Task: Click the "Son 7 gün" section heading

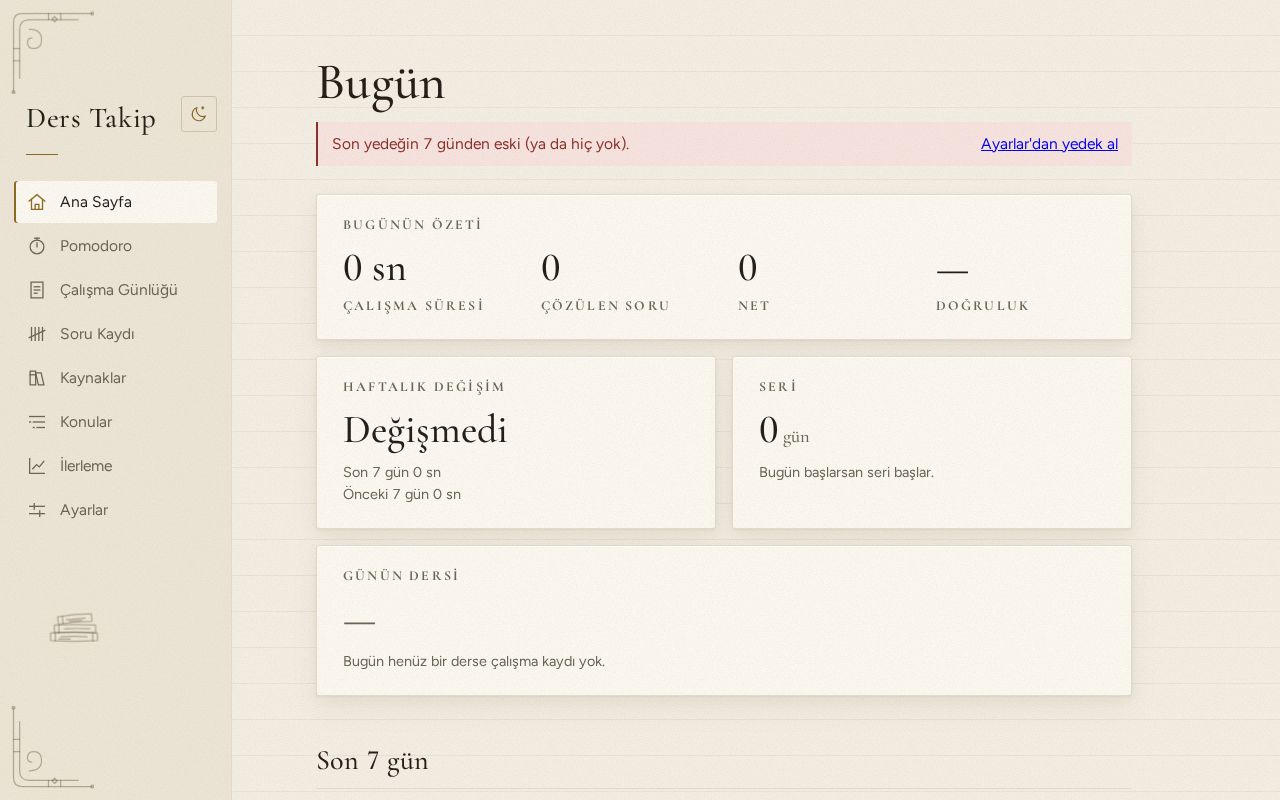Action: pyautogui.click(x=373, y=761)
